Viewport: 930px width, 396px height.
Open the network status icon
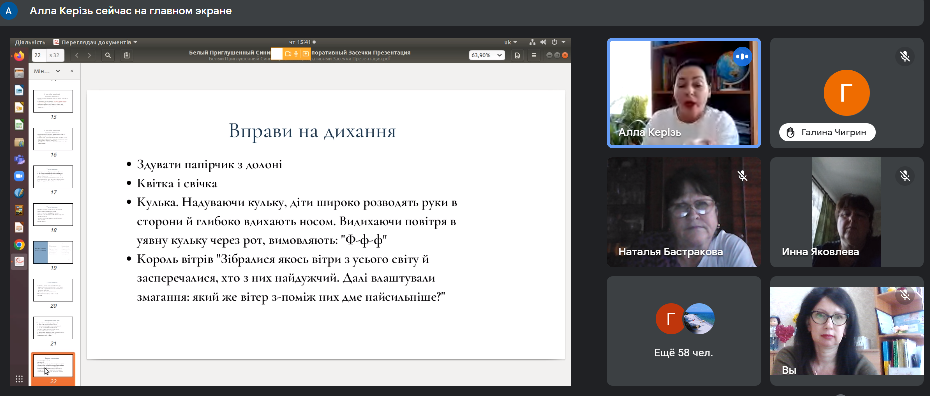[532, 42]
